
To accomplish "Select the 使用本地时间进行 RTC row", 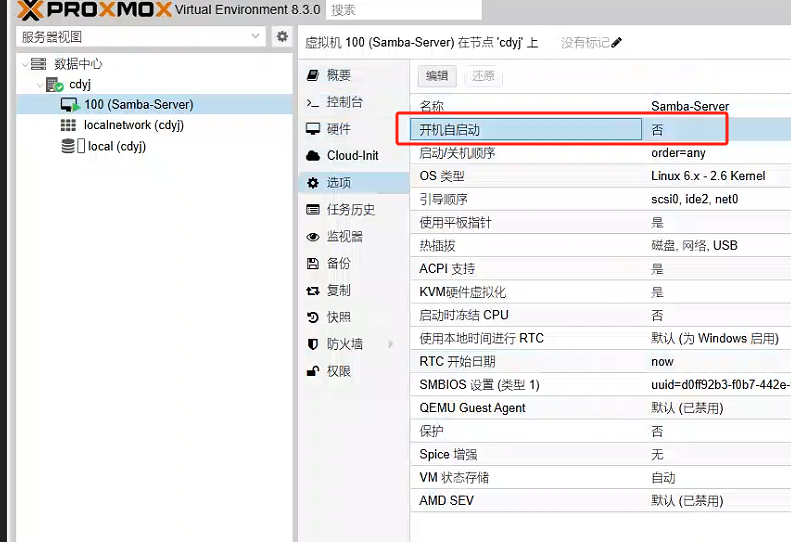I will pos(600,338).
